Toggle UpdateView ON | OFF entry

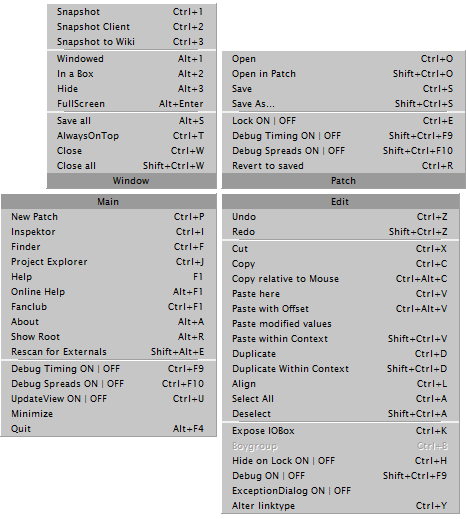[109, 399]
